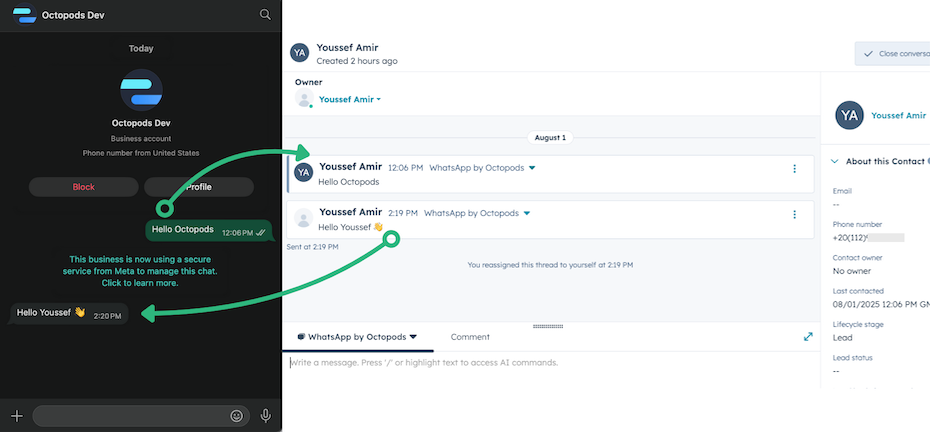Click the microphone voice message icon
This screenshot has width=930, height=432.
click(x=266, y=415)
